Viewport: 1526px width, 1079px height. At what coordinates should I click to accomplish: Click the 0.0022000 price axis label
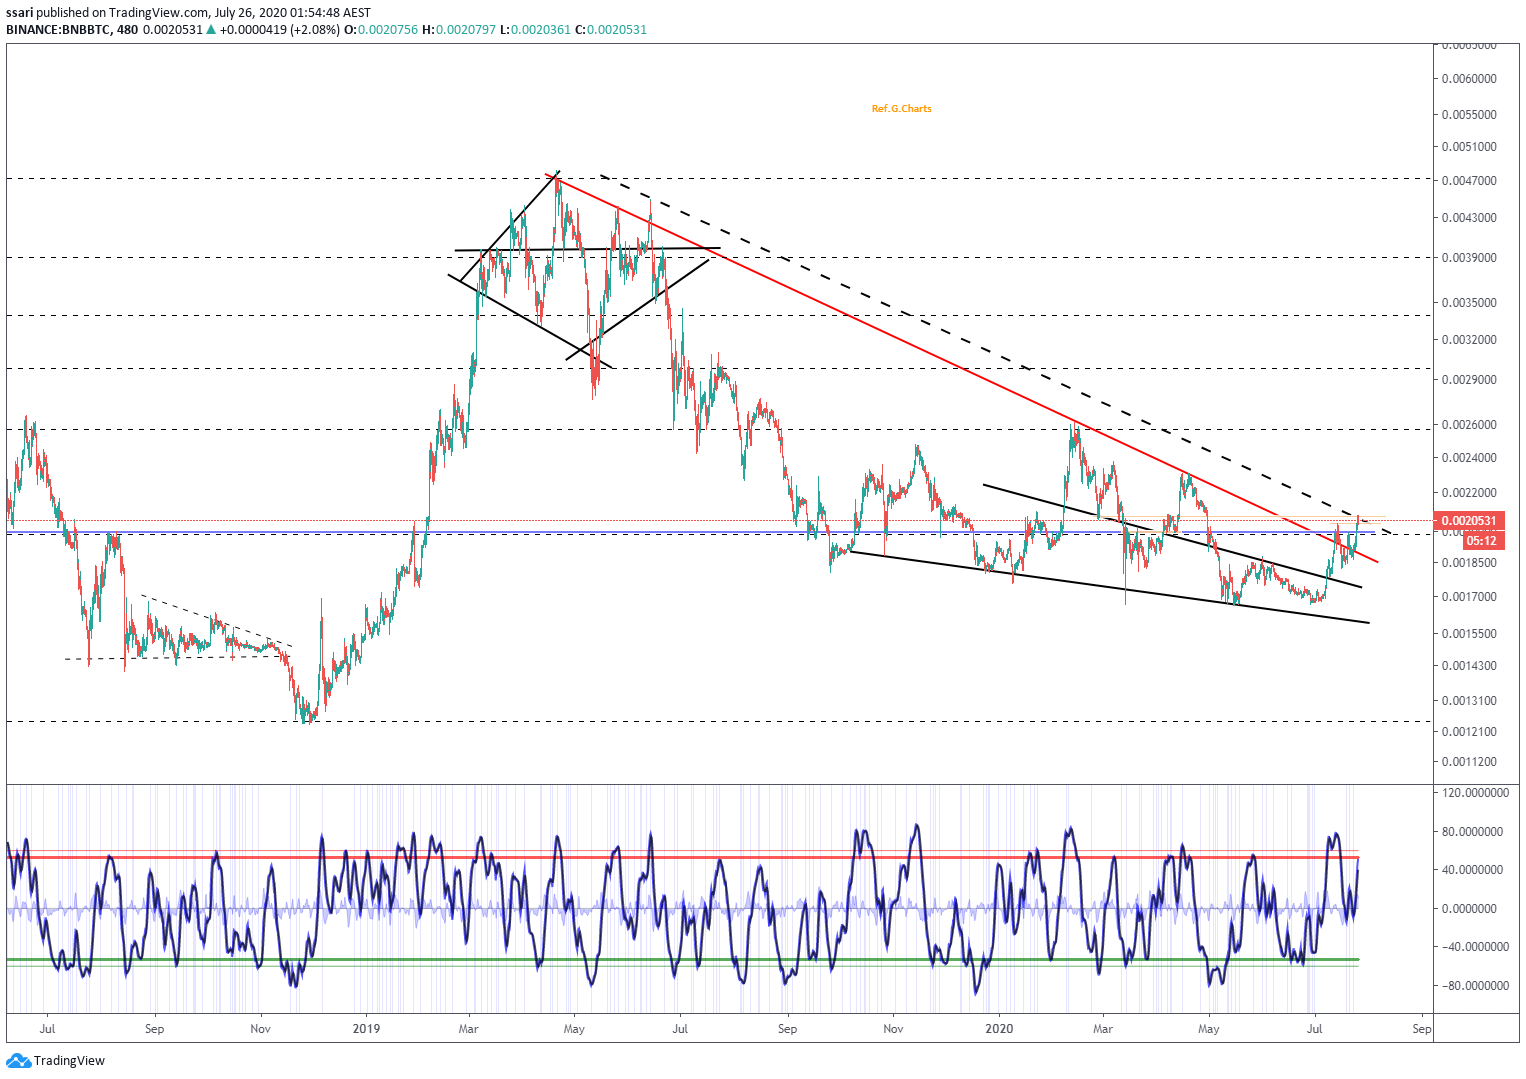click(1469, 494)
